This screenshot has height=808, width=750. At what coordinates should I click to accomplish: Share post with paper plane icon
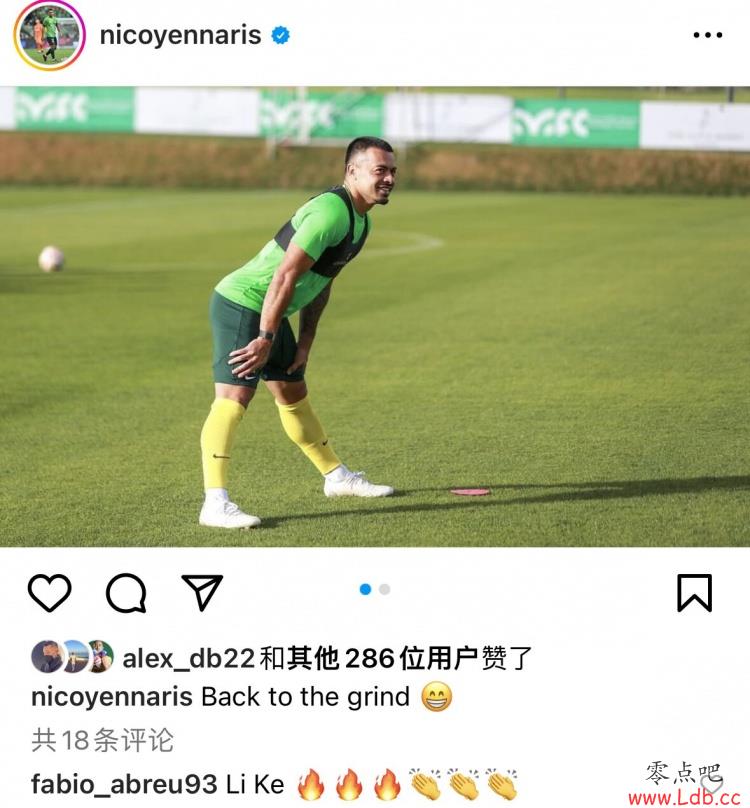point(202,592)
